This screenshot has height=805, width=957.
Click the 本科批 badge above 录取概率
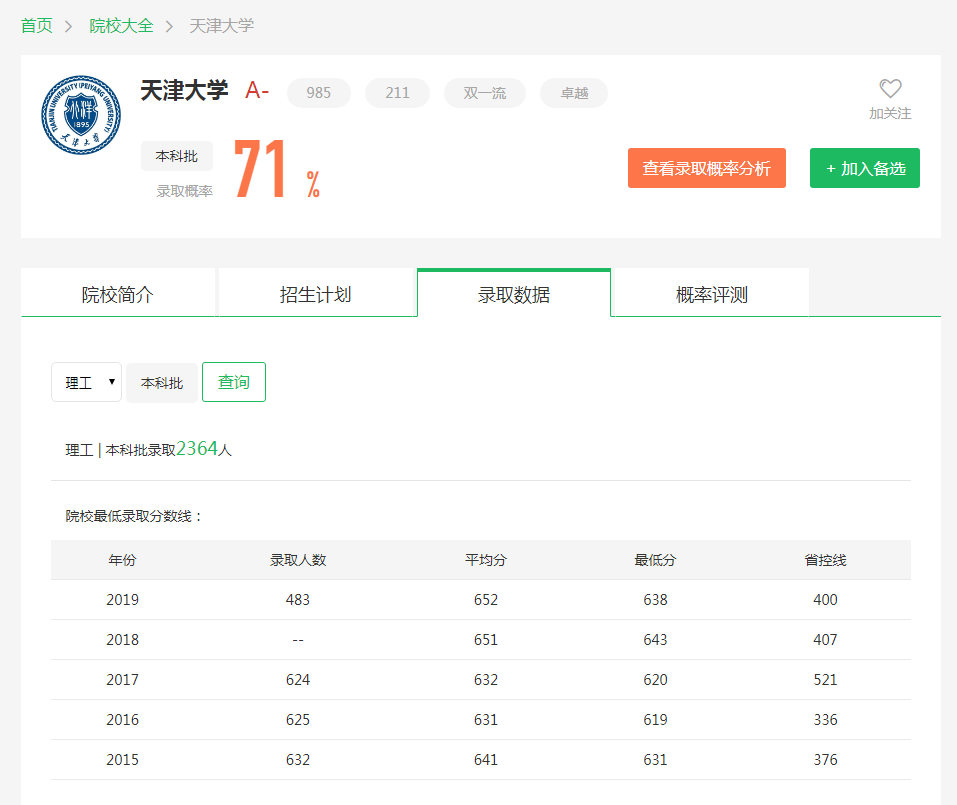point(177,156)
